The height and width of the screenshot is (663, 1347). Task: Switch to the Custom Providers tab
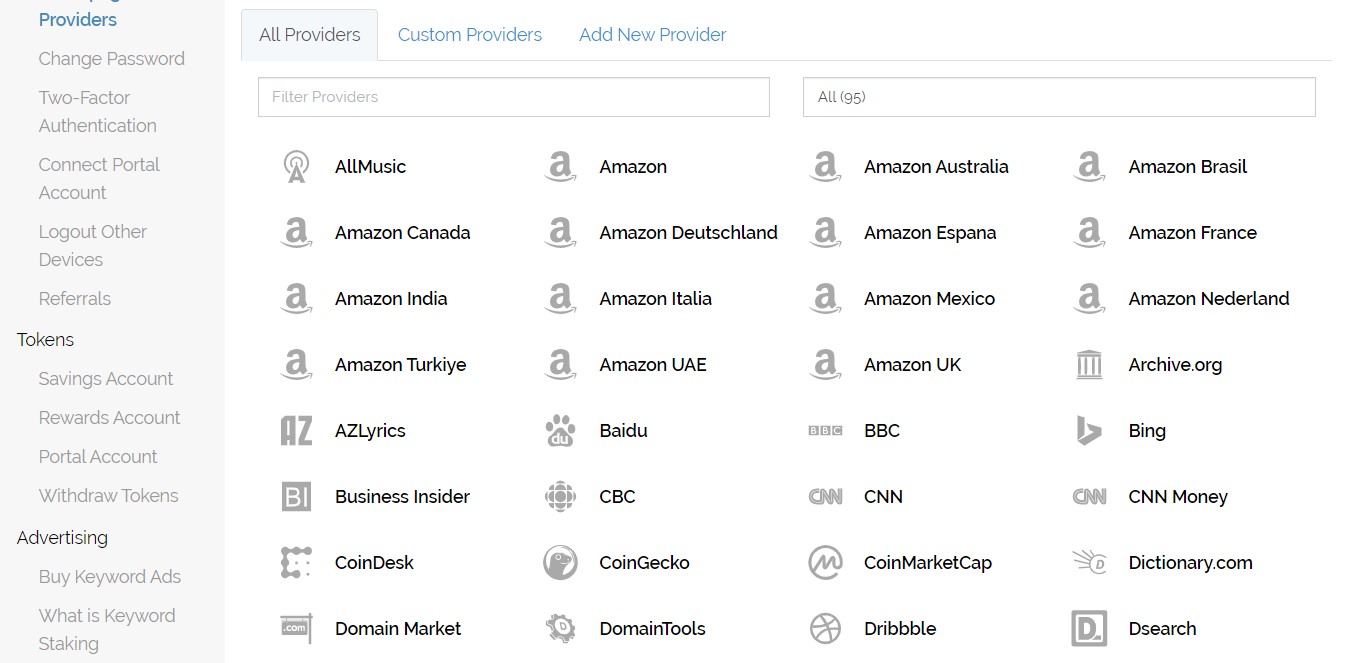[470, 35]
